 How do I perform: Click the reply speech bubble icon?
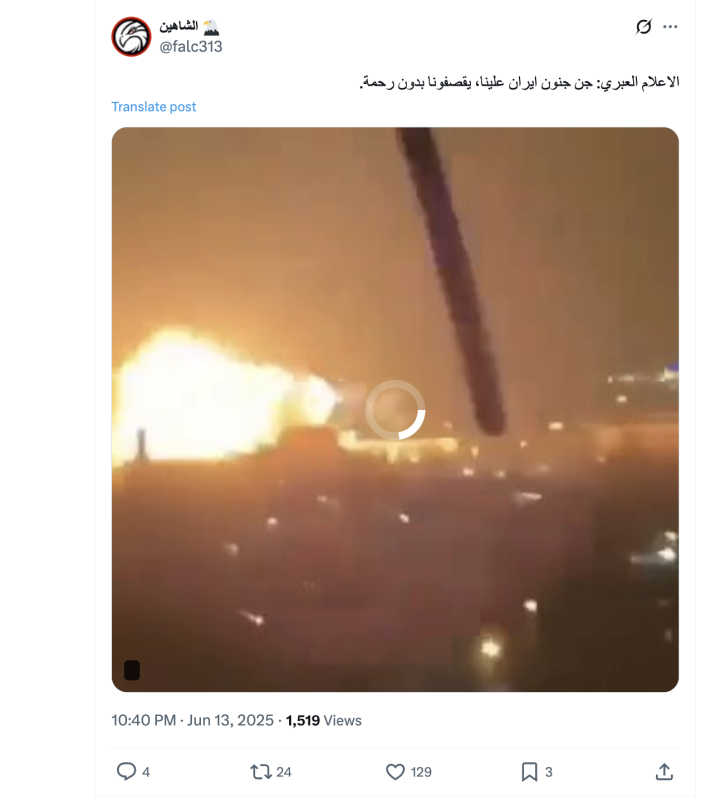click(126, 771)
